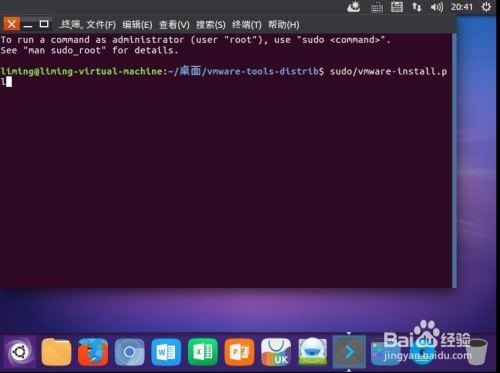This screenshot has height=373, width=500.
Task: Launch the presentation app from dock
Action: point(239,352)
